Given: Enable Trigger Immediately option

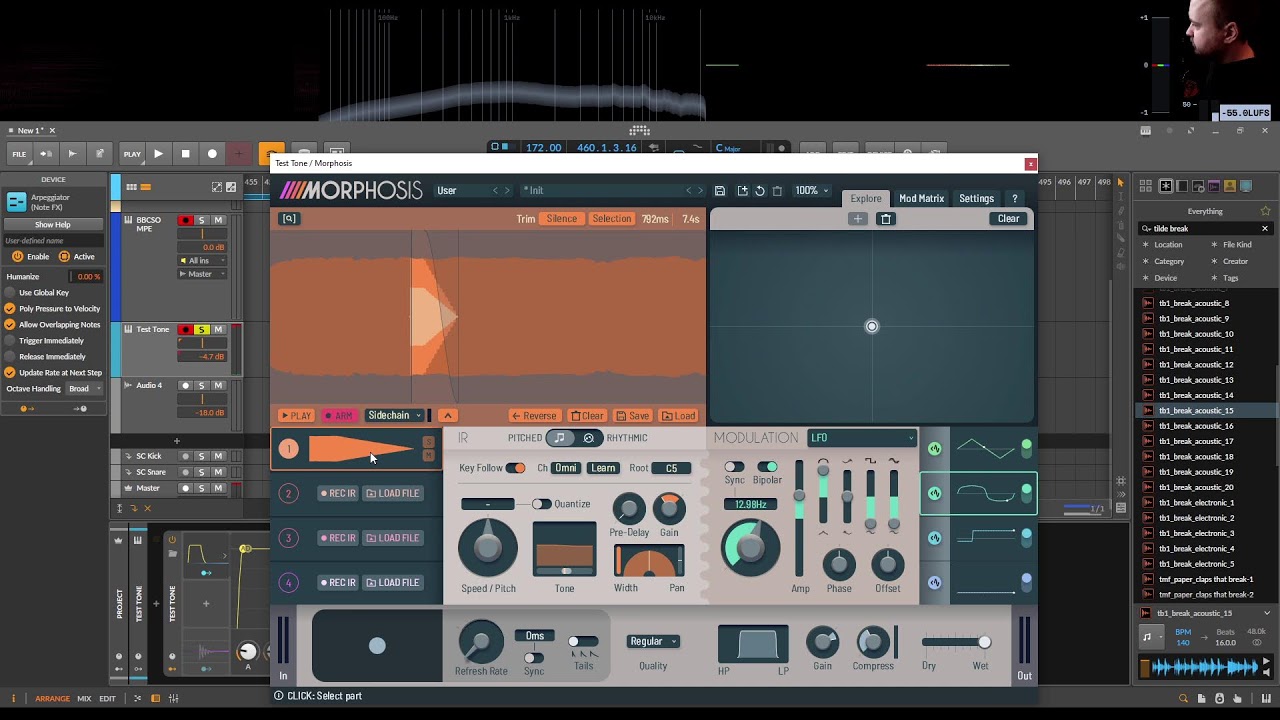Looking at the screenshot, I should [10, 341].
